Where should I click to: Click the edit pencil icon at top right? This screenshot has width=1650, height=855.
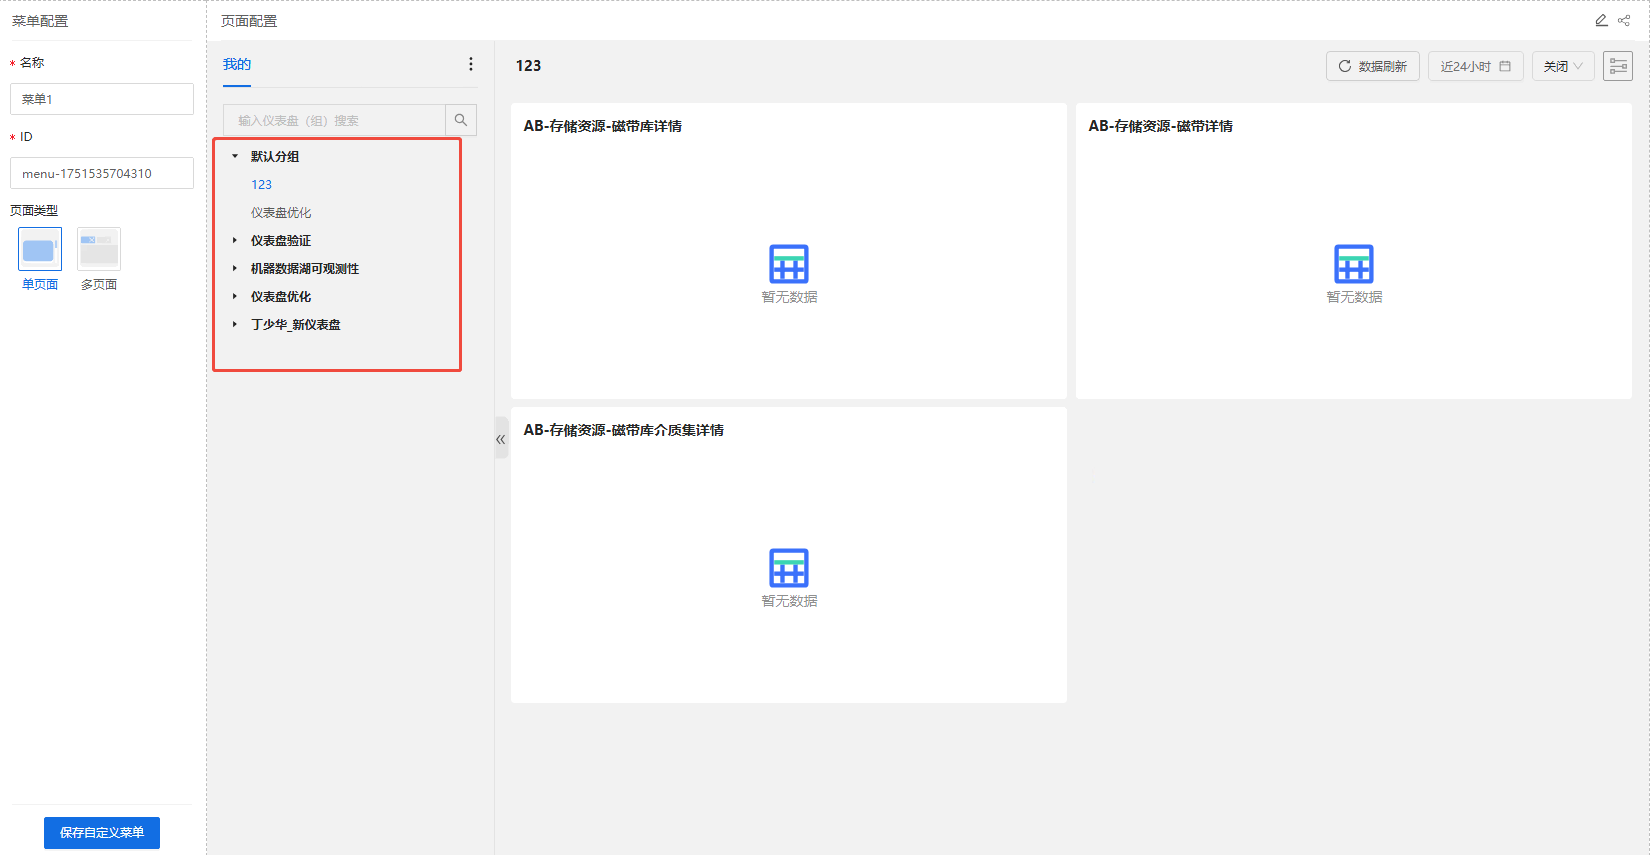[x=1601, y=20]
